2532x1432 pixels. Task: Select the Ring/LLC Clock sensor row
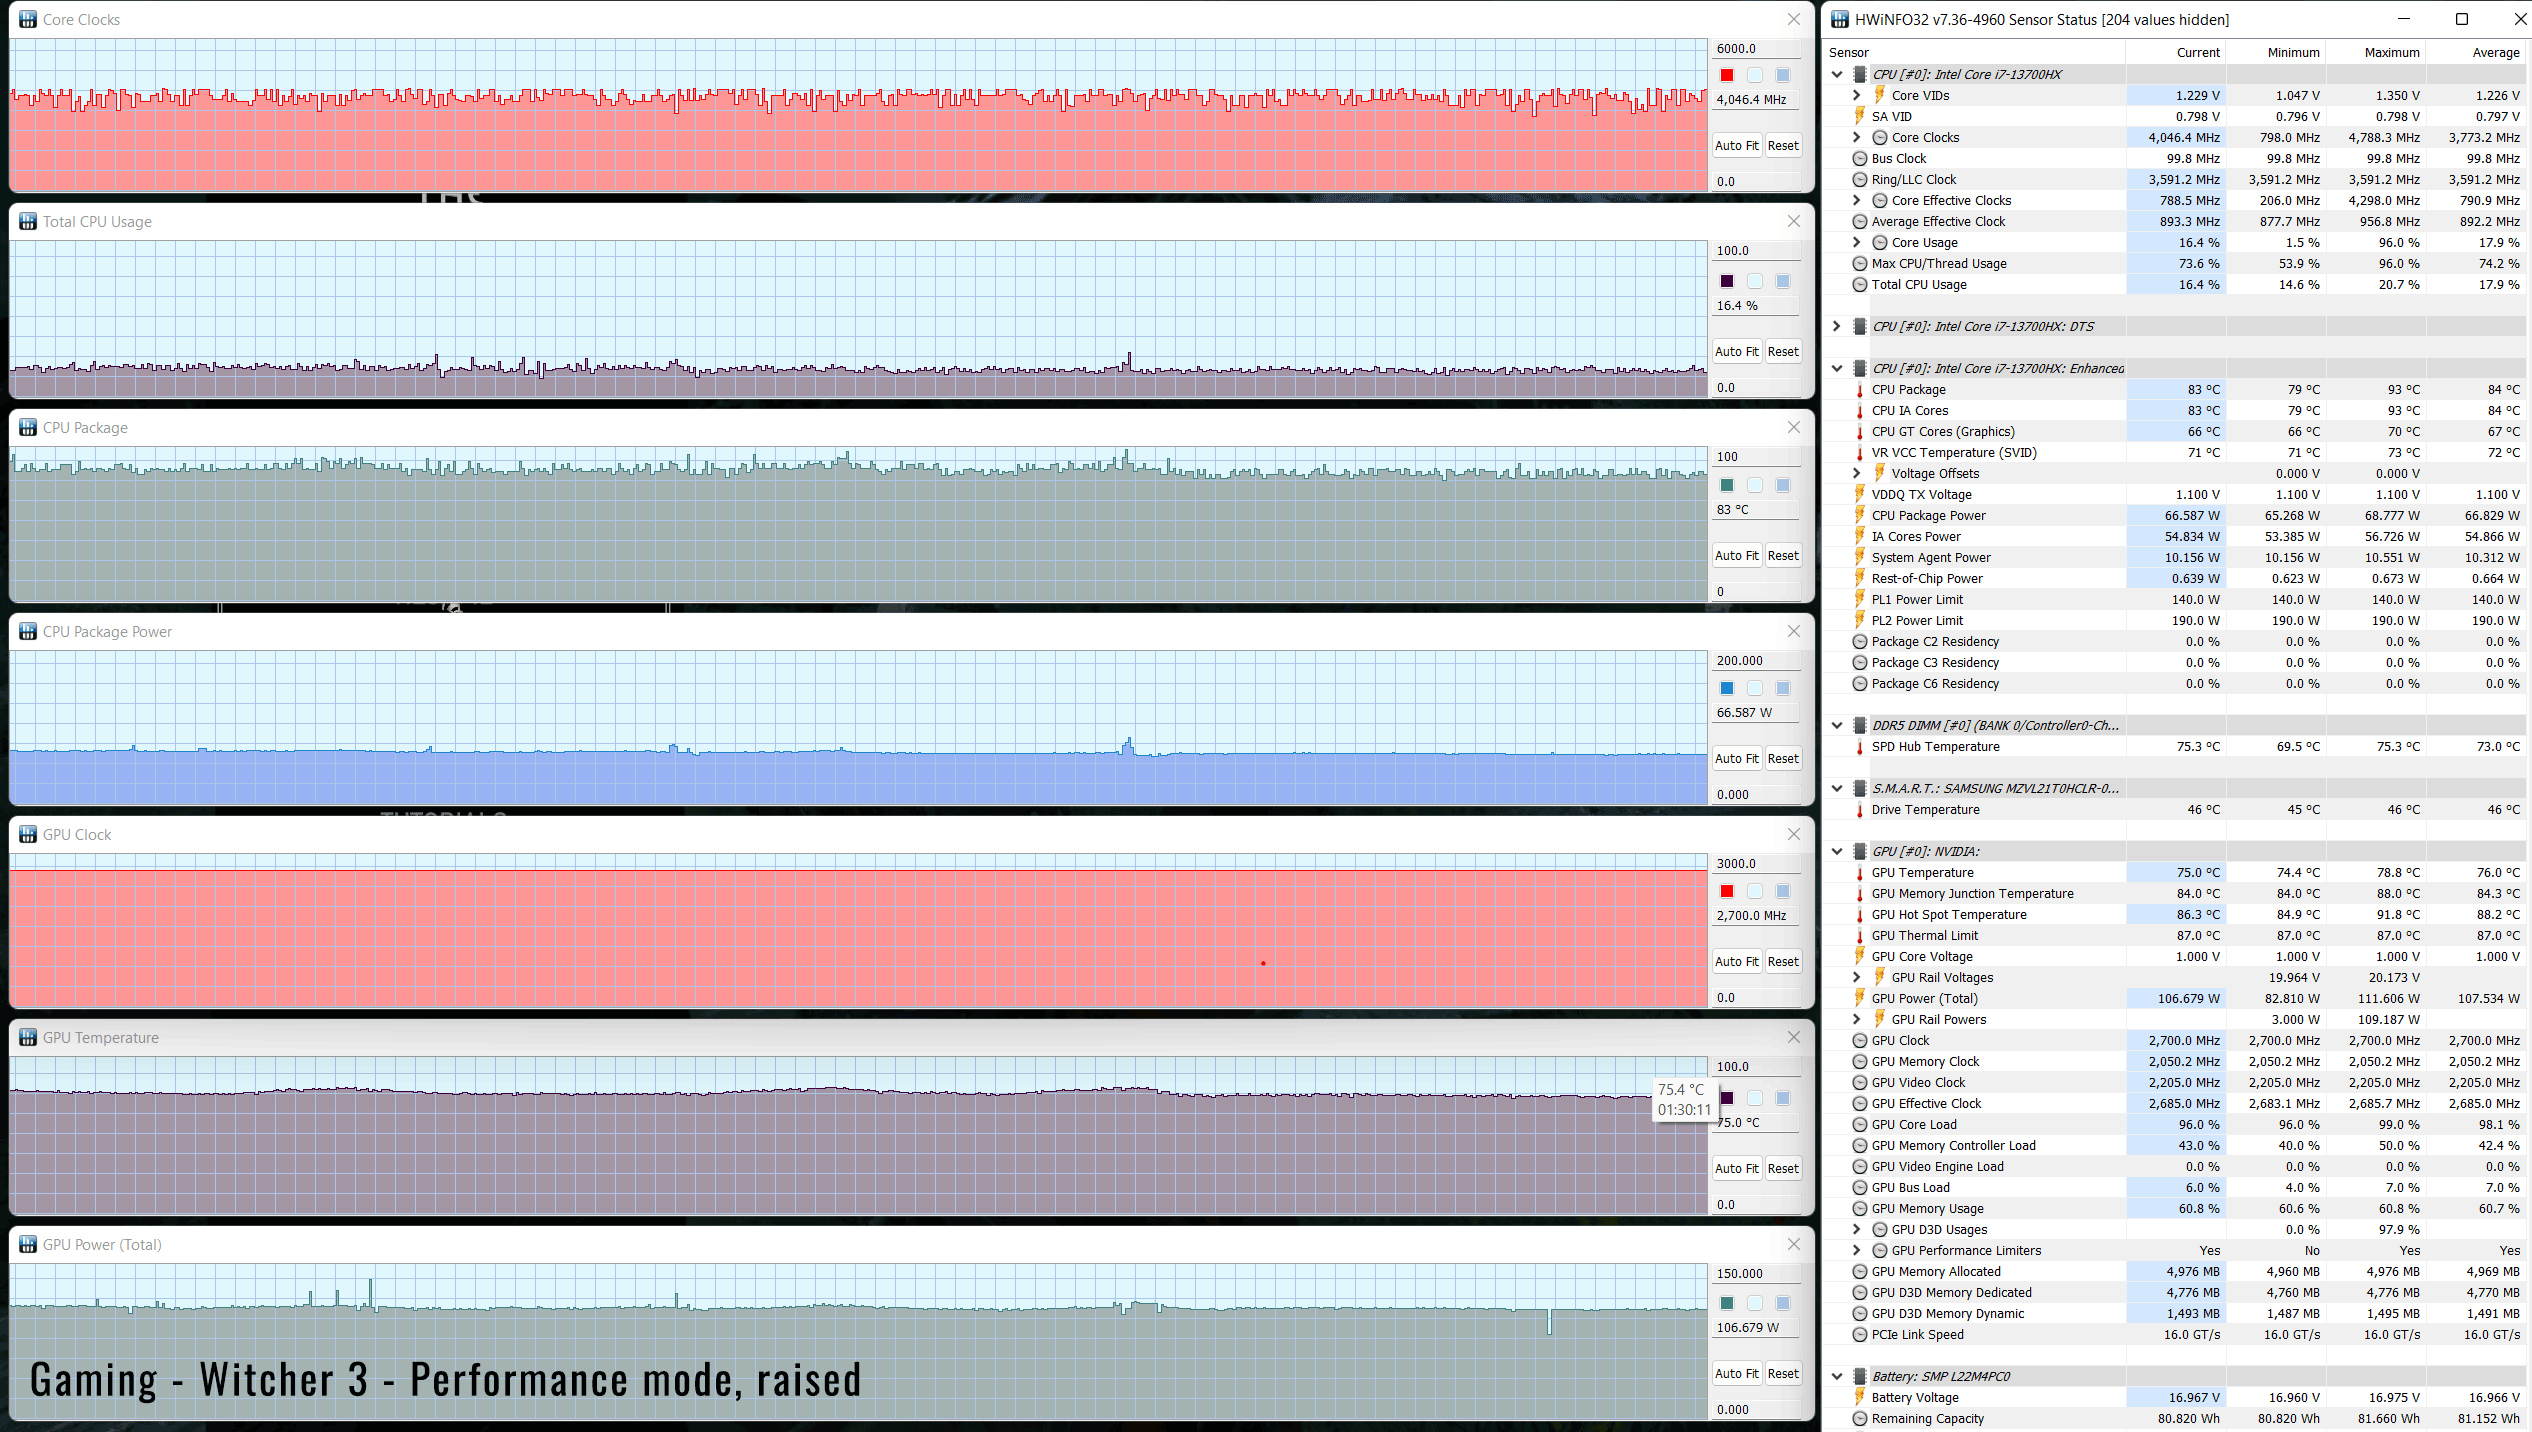2176,179
